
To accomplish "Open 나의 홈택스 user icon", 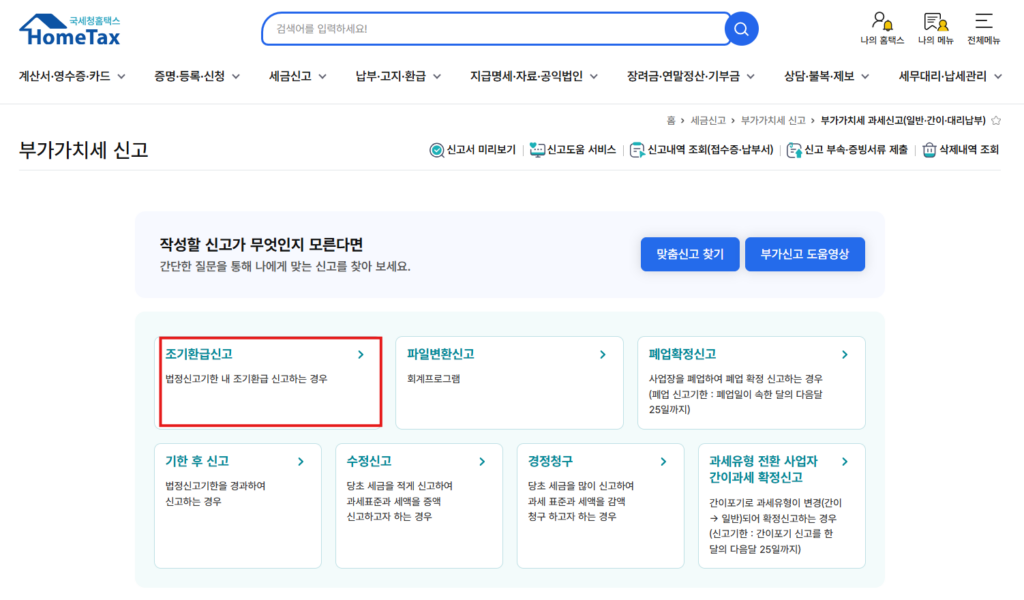I will [x=881, y=22].
